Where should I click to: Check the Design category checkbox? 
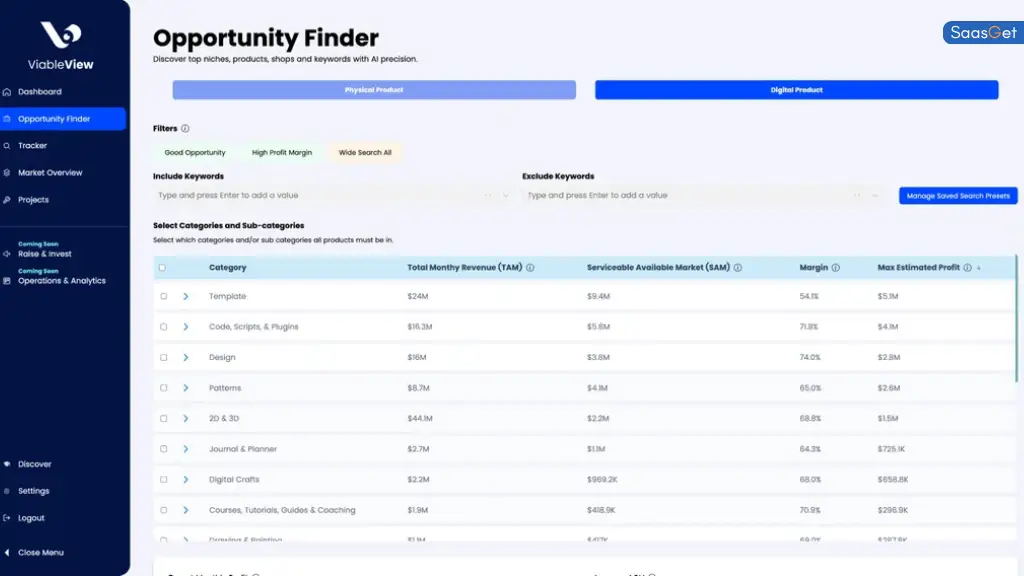point(164,358)
